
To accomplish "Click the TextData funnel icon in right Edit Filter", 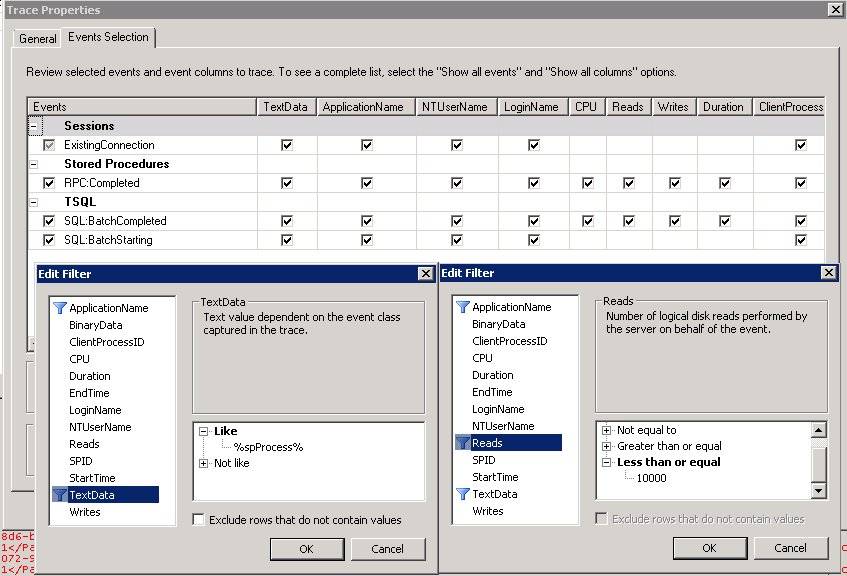I will [463, 494].
